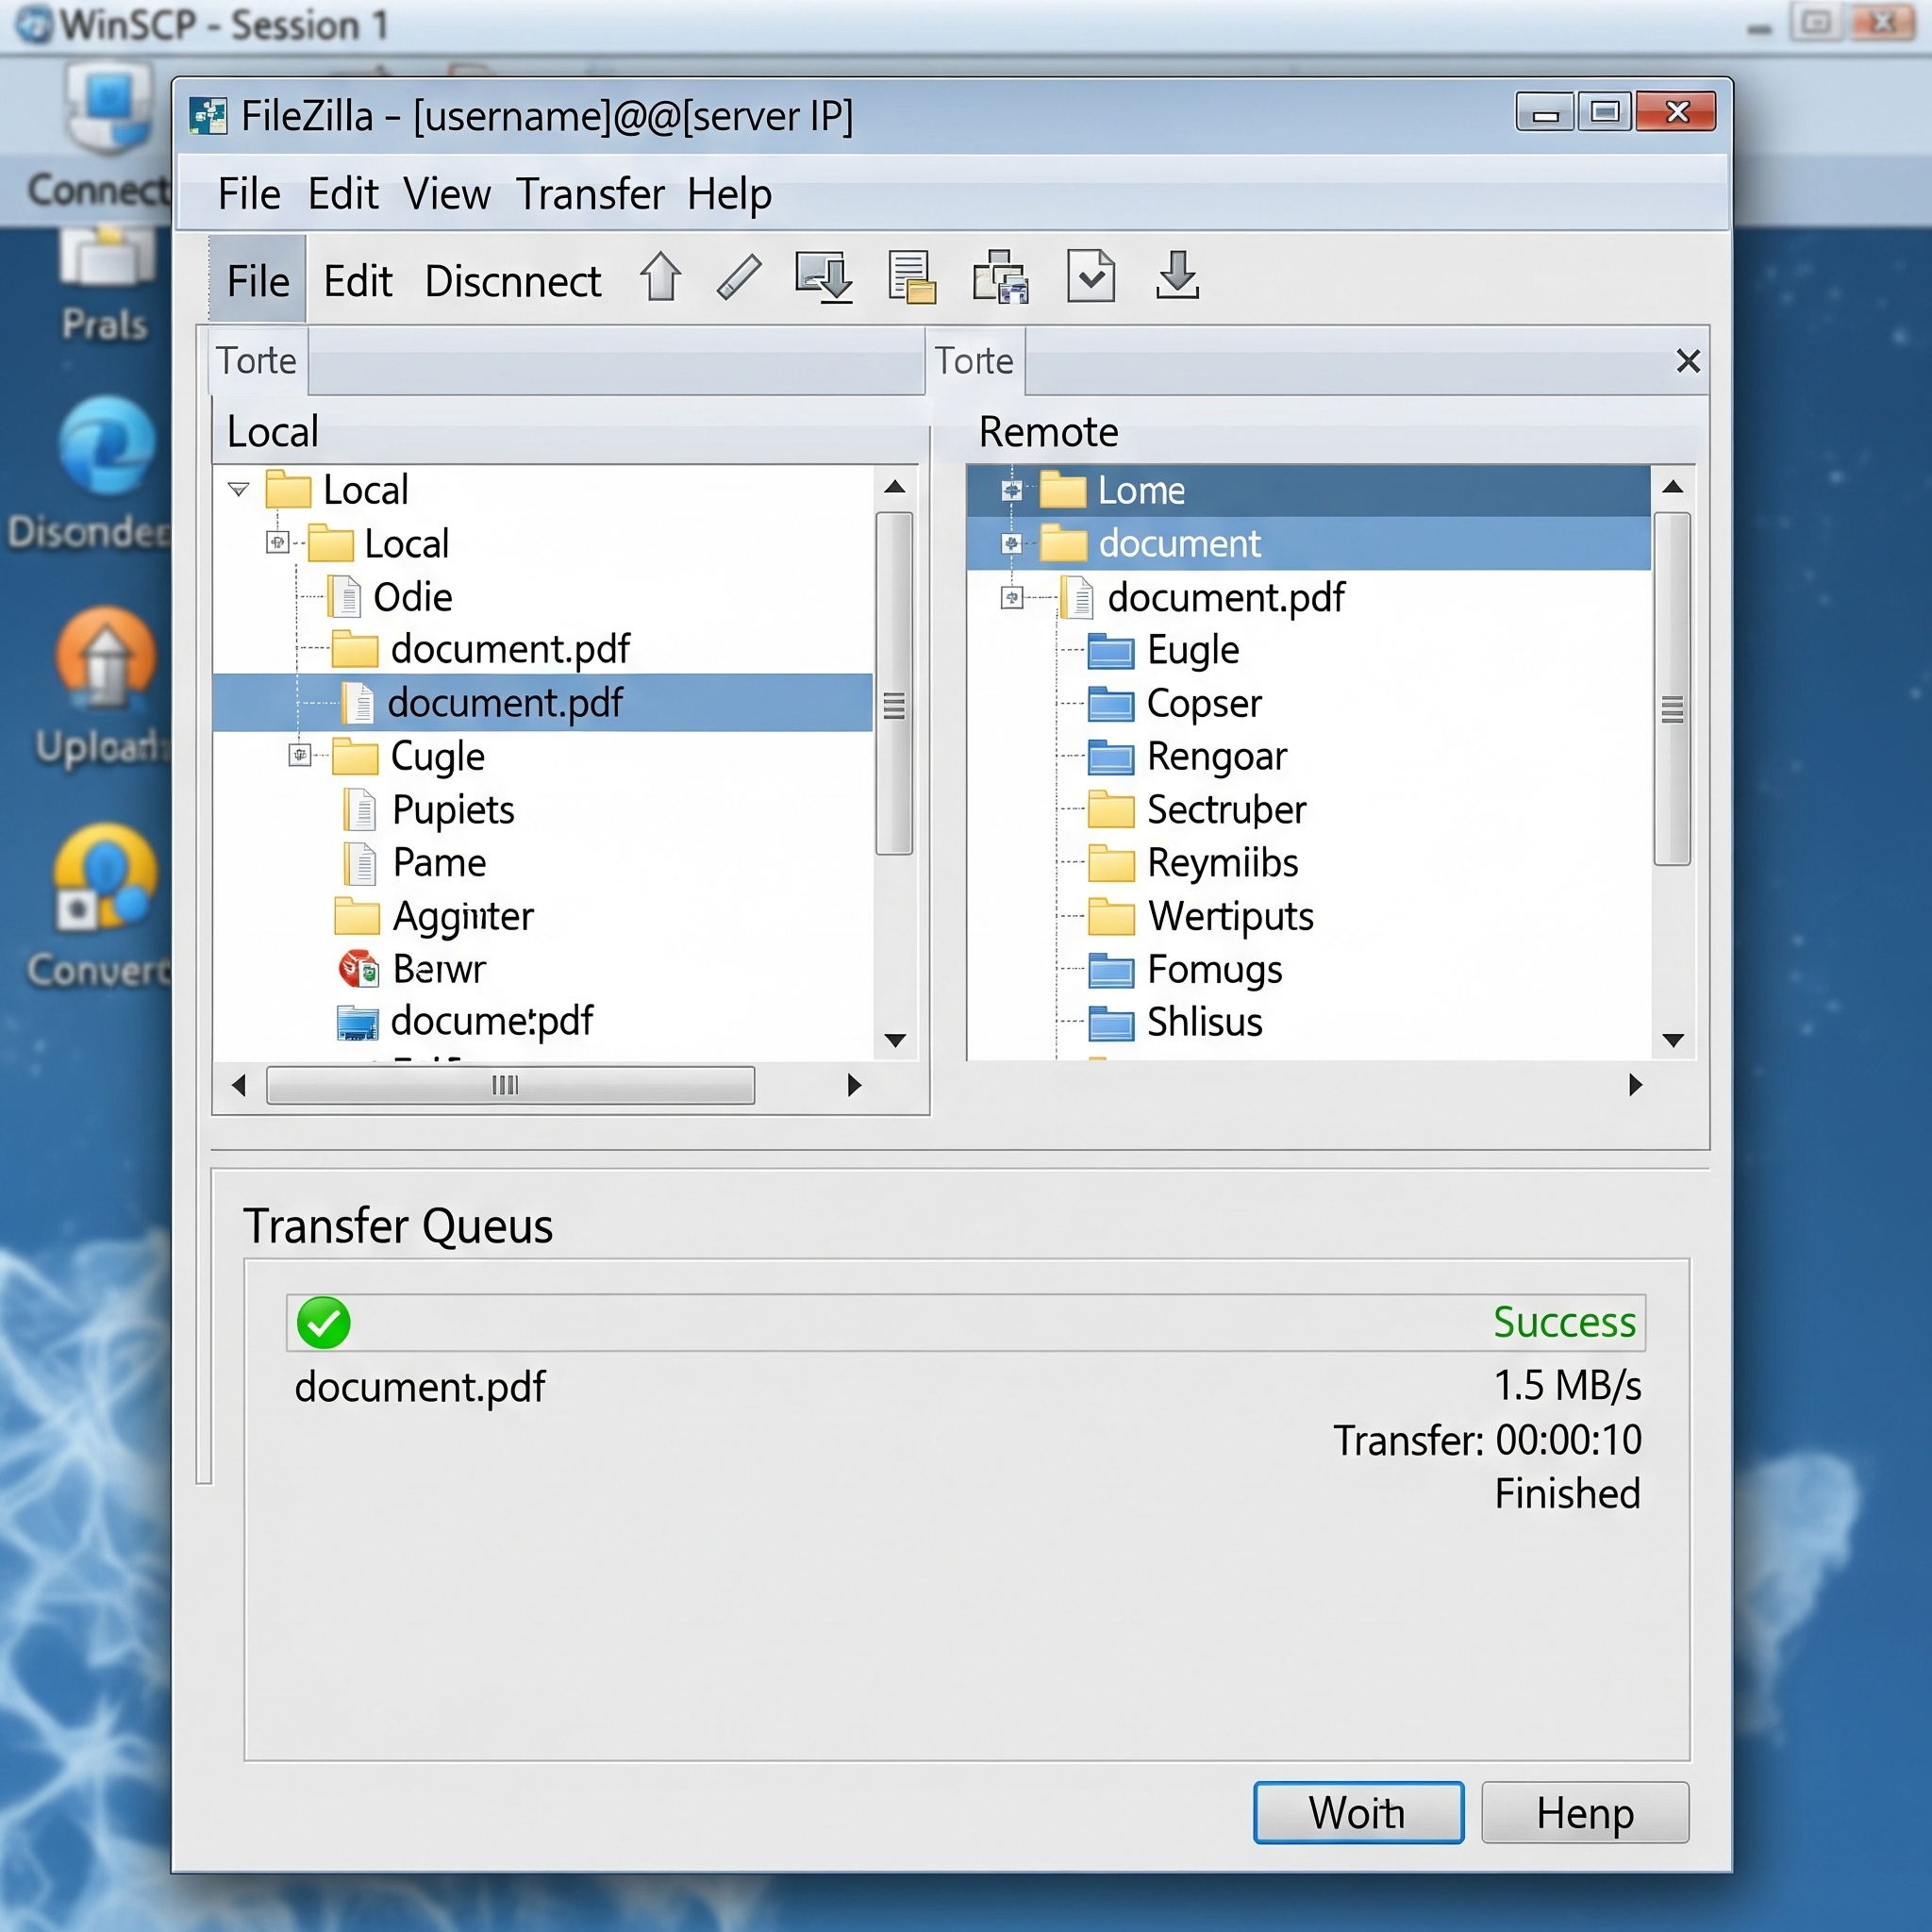Click the green success checkmark in Transfer Queue
This screenshot has height=1932, width=1932.
[322, 1322]
